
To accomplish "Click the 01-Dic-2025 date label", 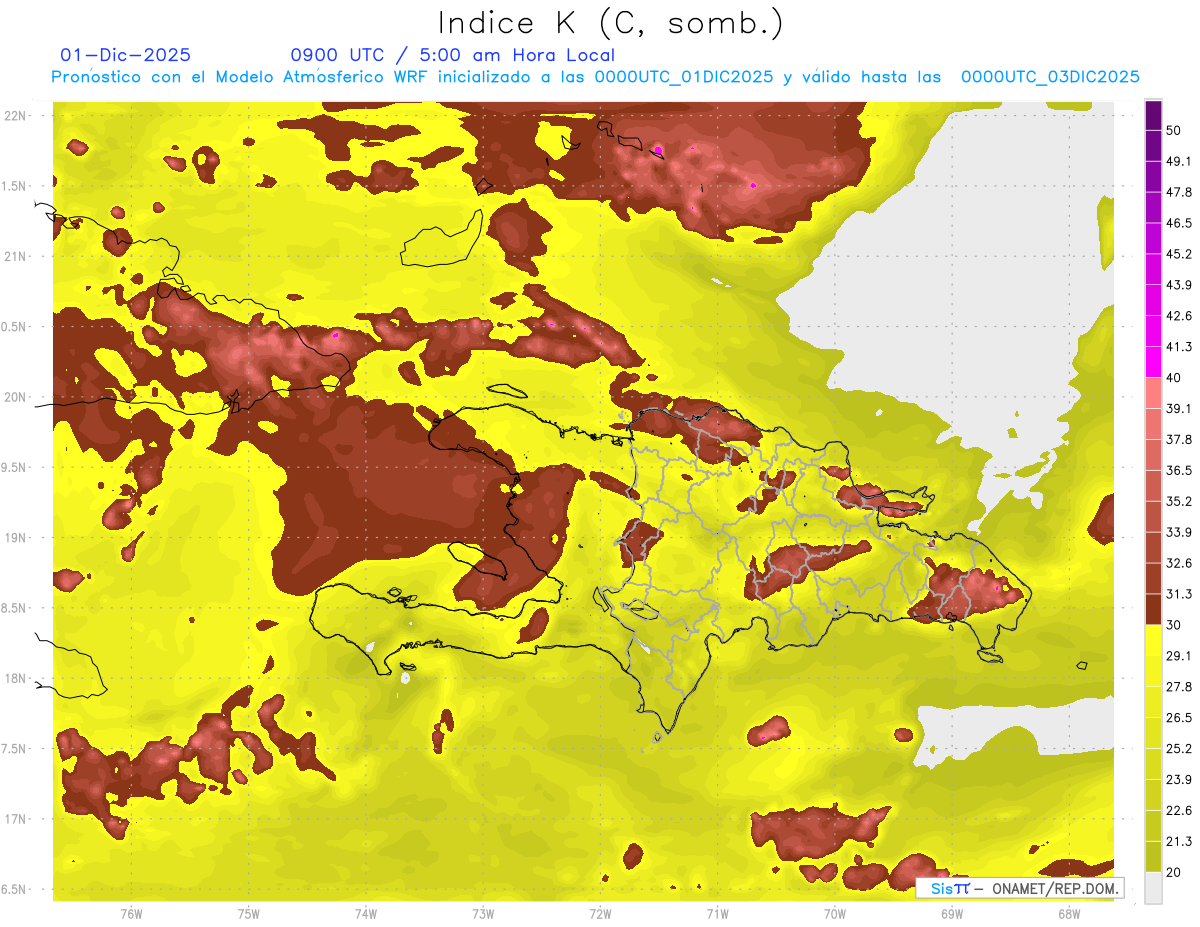I will tap(125, 55).
